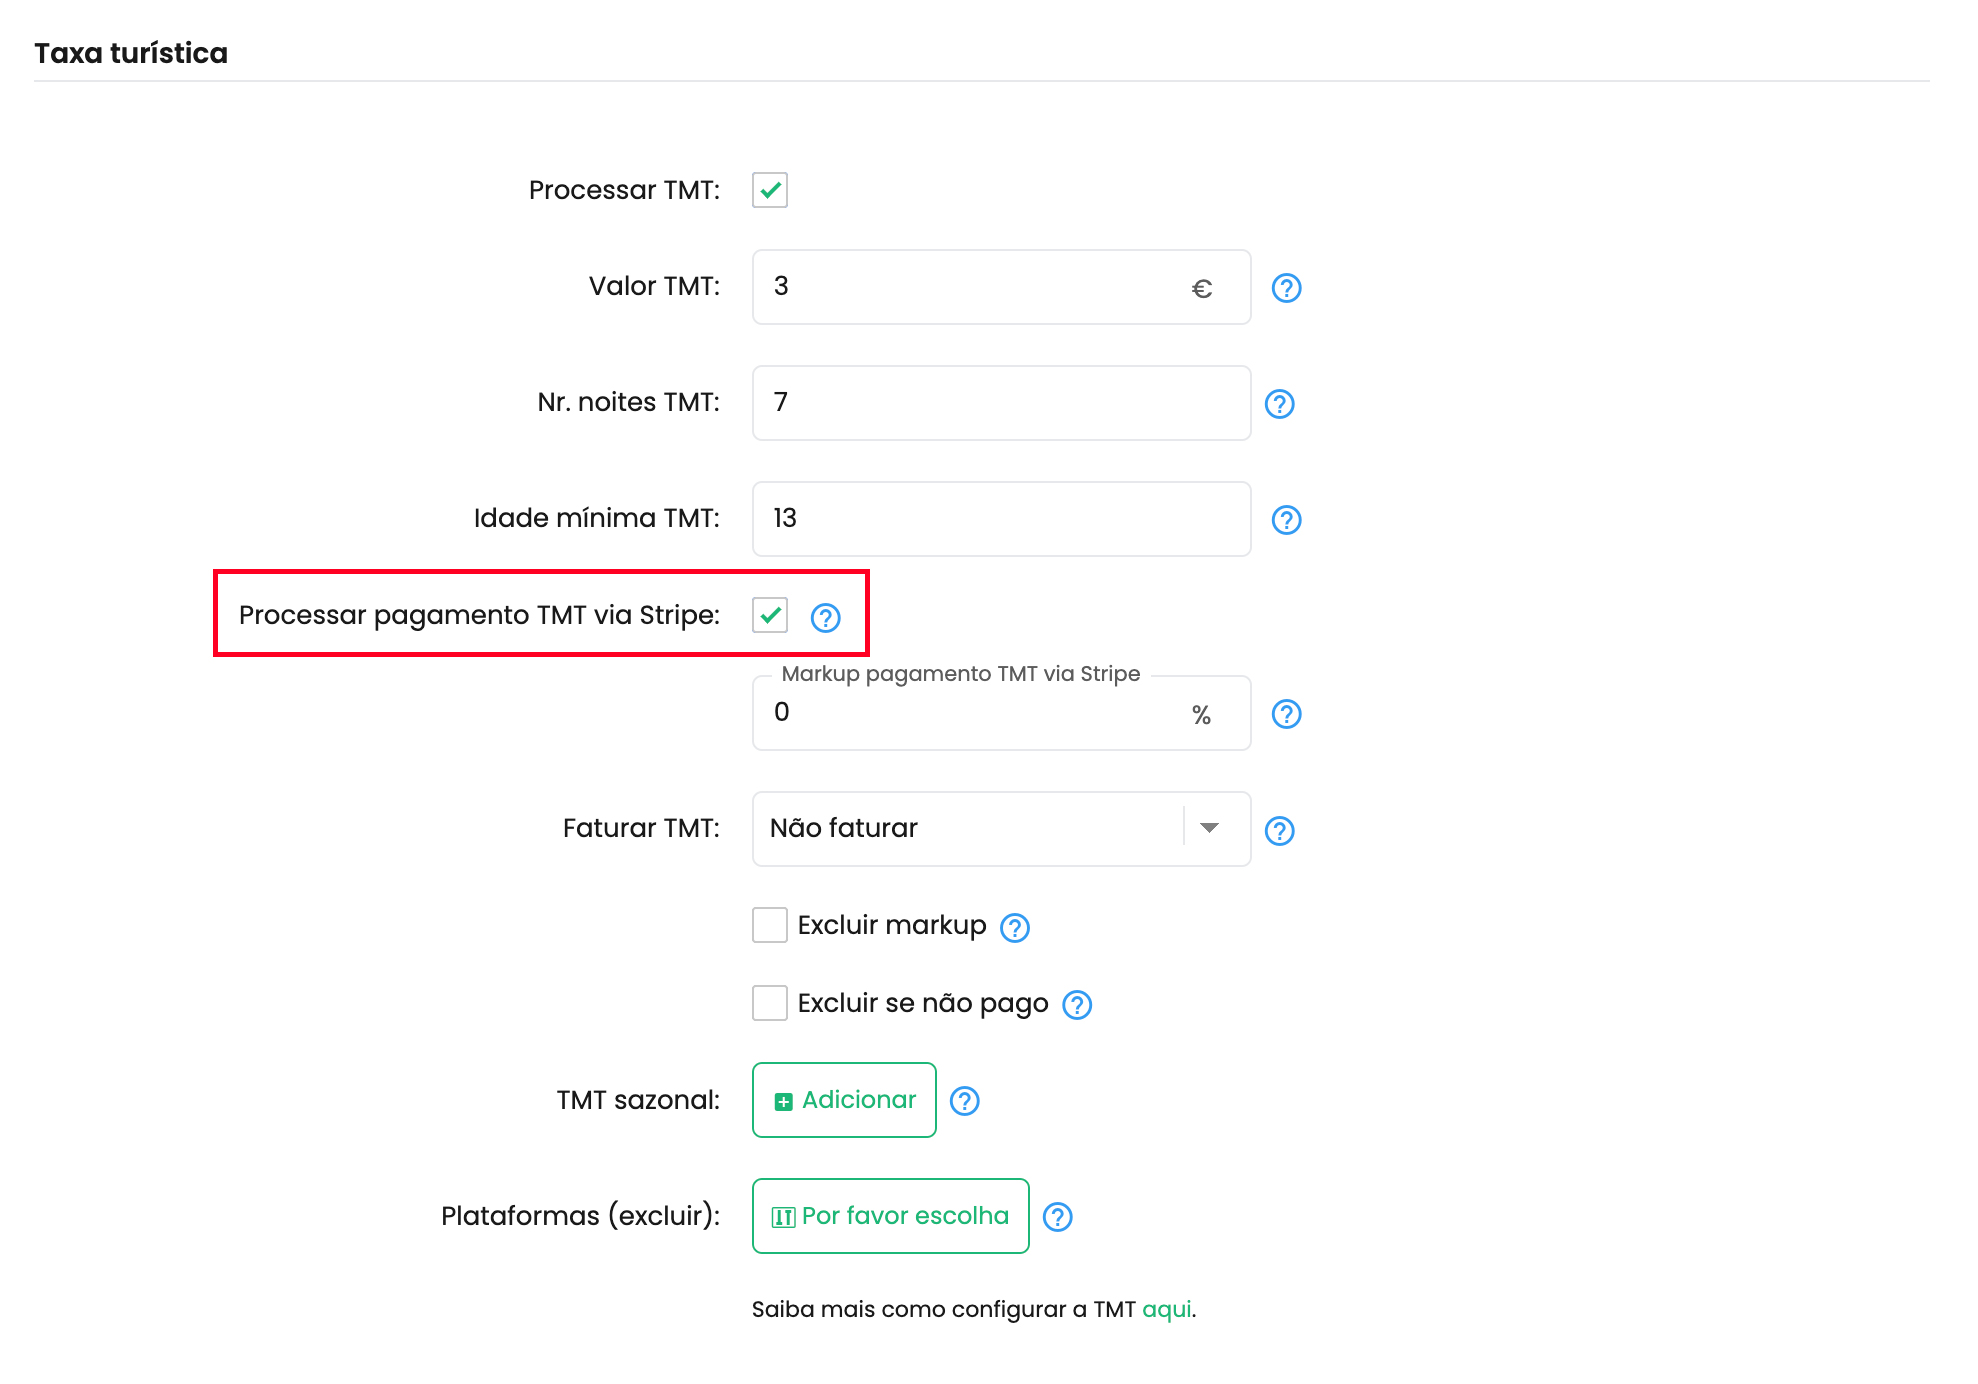Focus the Valor TMT input field
This screenshot has height=1384, width=1978.
[x=1001, y=287]
